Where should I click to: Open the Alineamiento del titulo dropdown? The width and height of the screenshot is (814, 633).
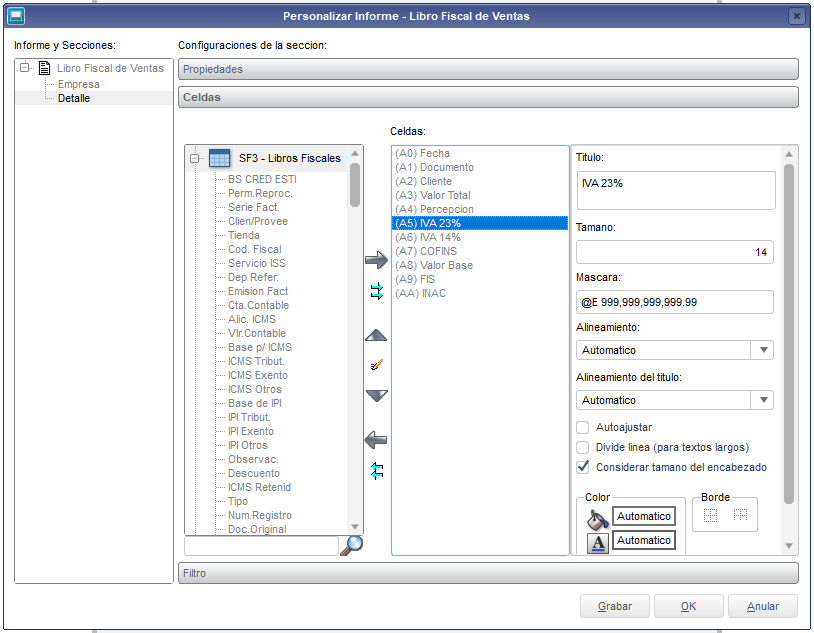tap(763, 400)
